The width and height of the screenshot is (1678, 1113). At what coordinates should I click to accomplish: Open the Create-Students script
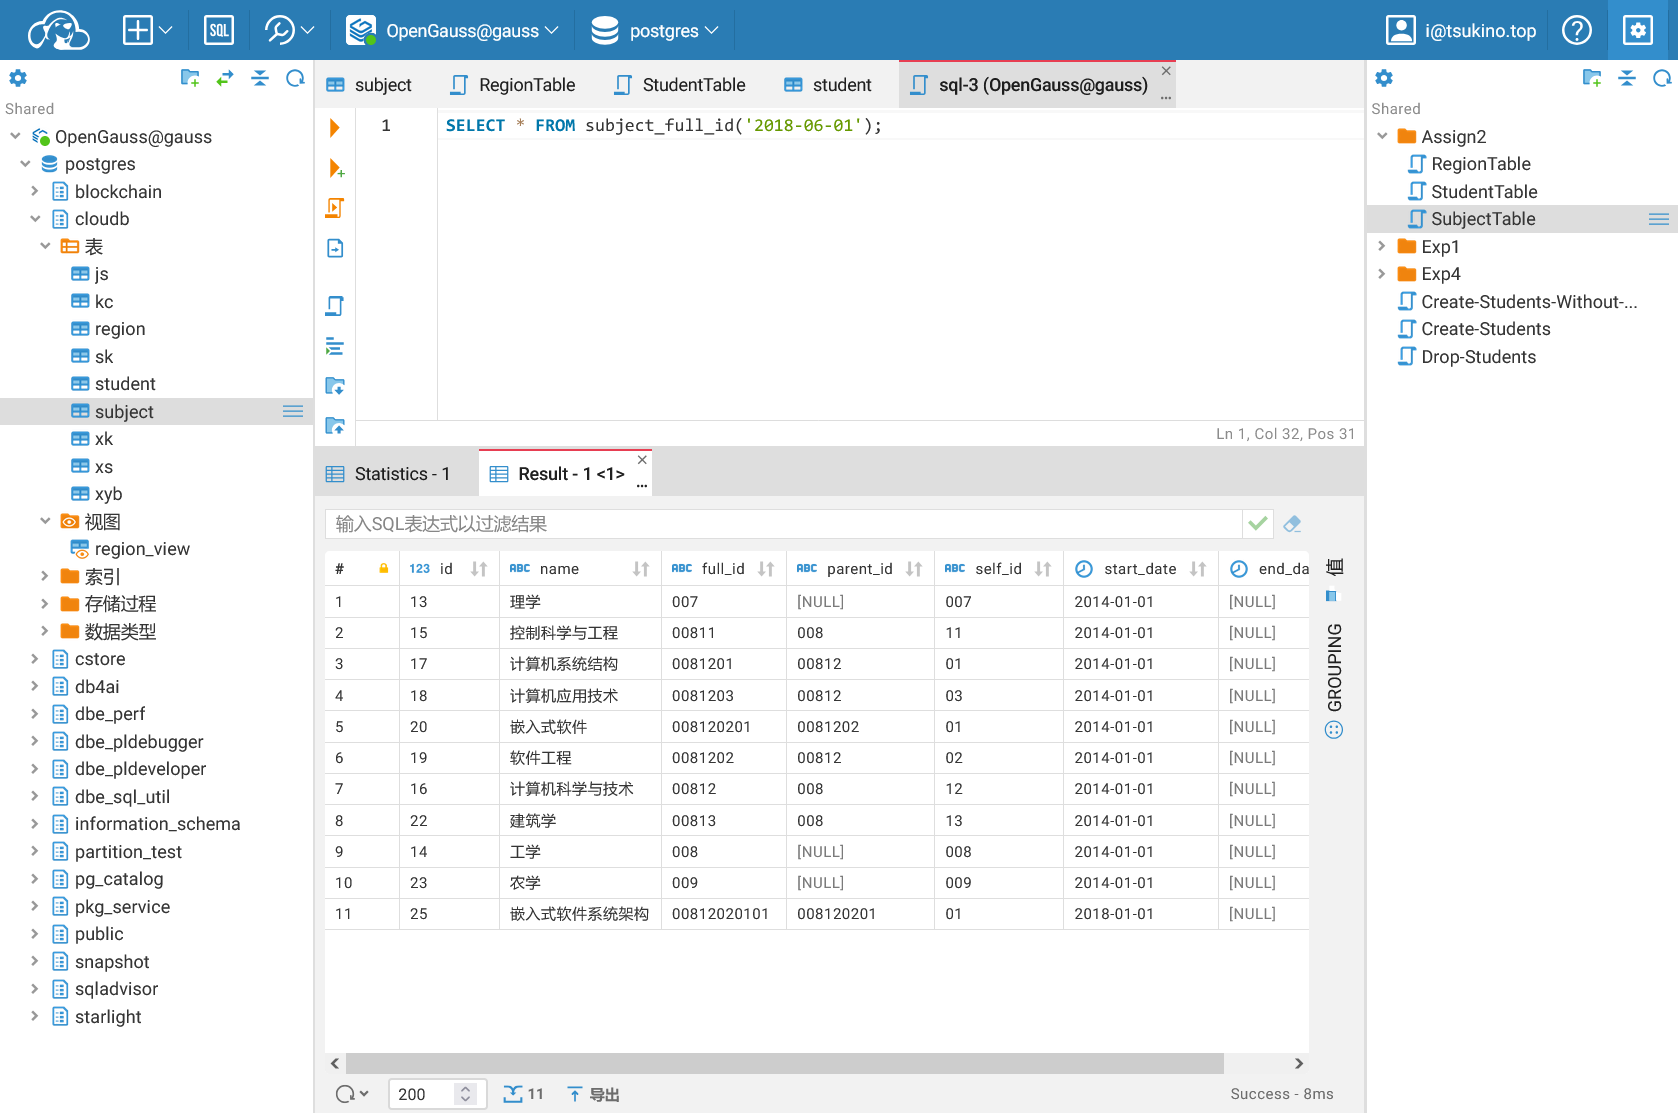(x=1485, y=329)
